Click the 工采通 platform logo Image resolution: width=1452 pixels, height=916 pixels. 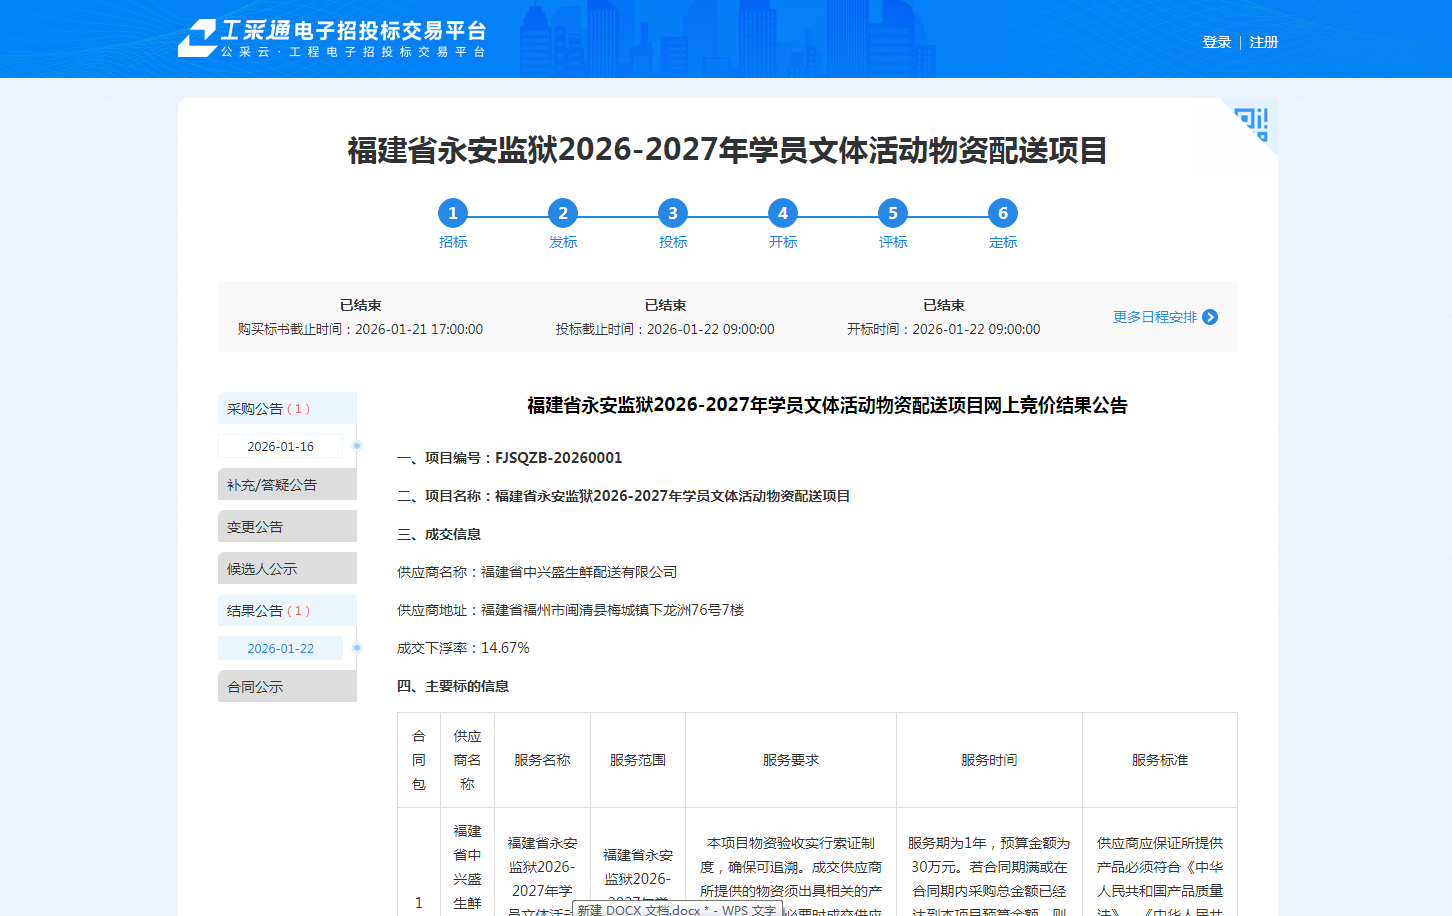point(332,39)
